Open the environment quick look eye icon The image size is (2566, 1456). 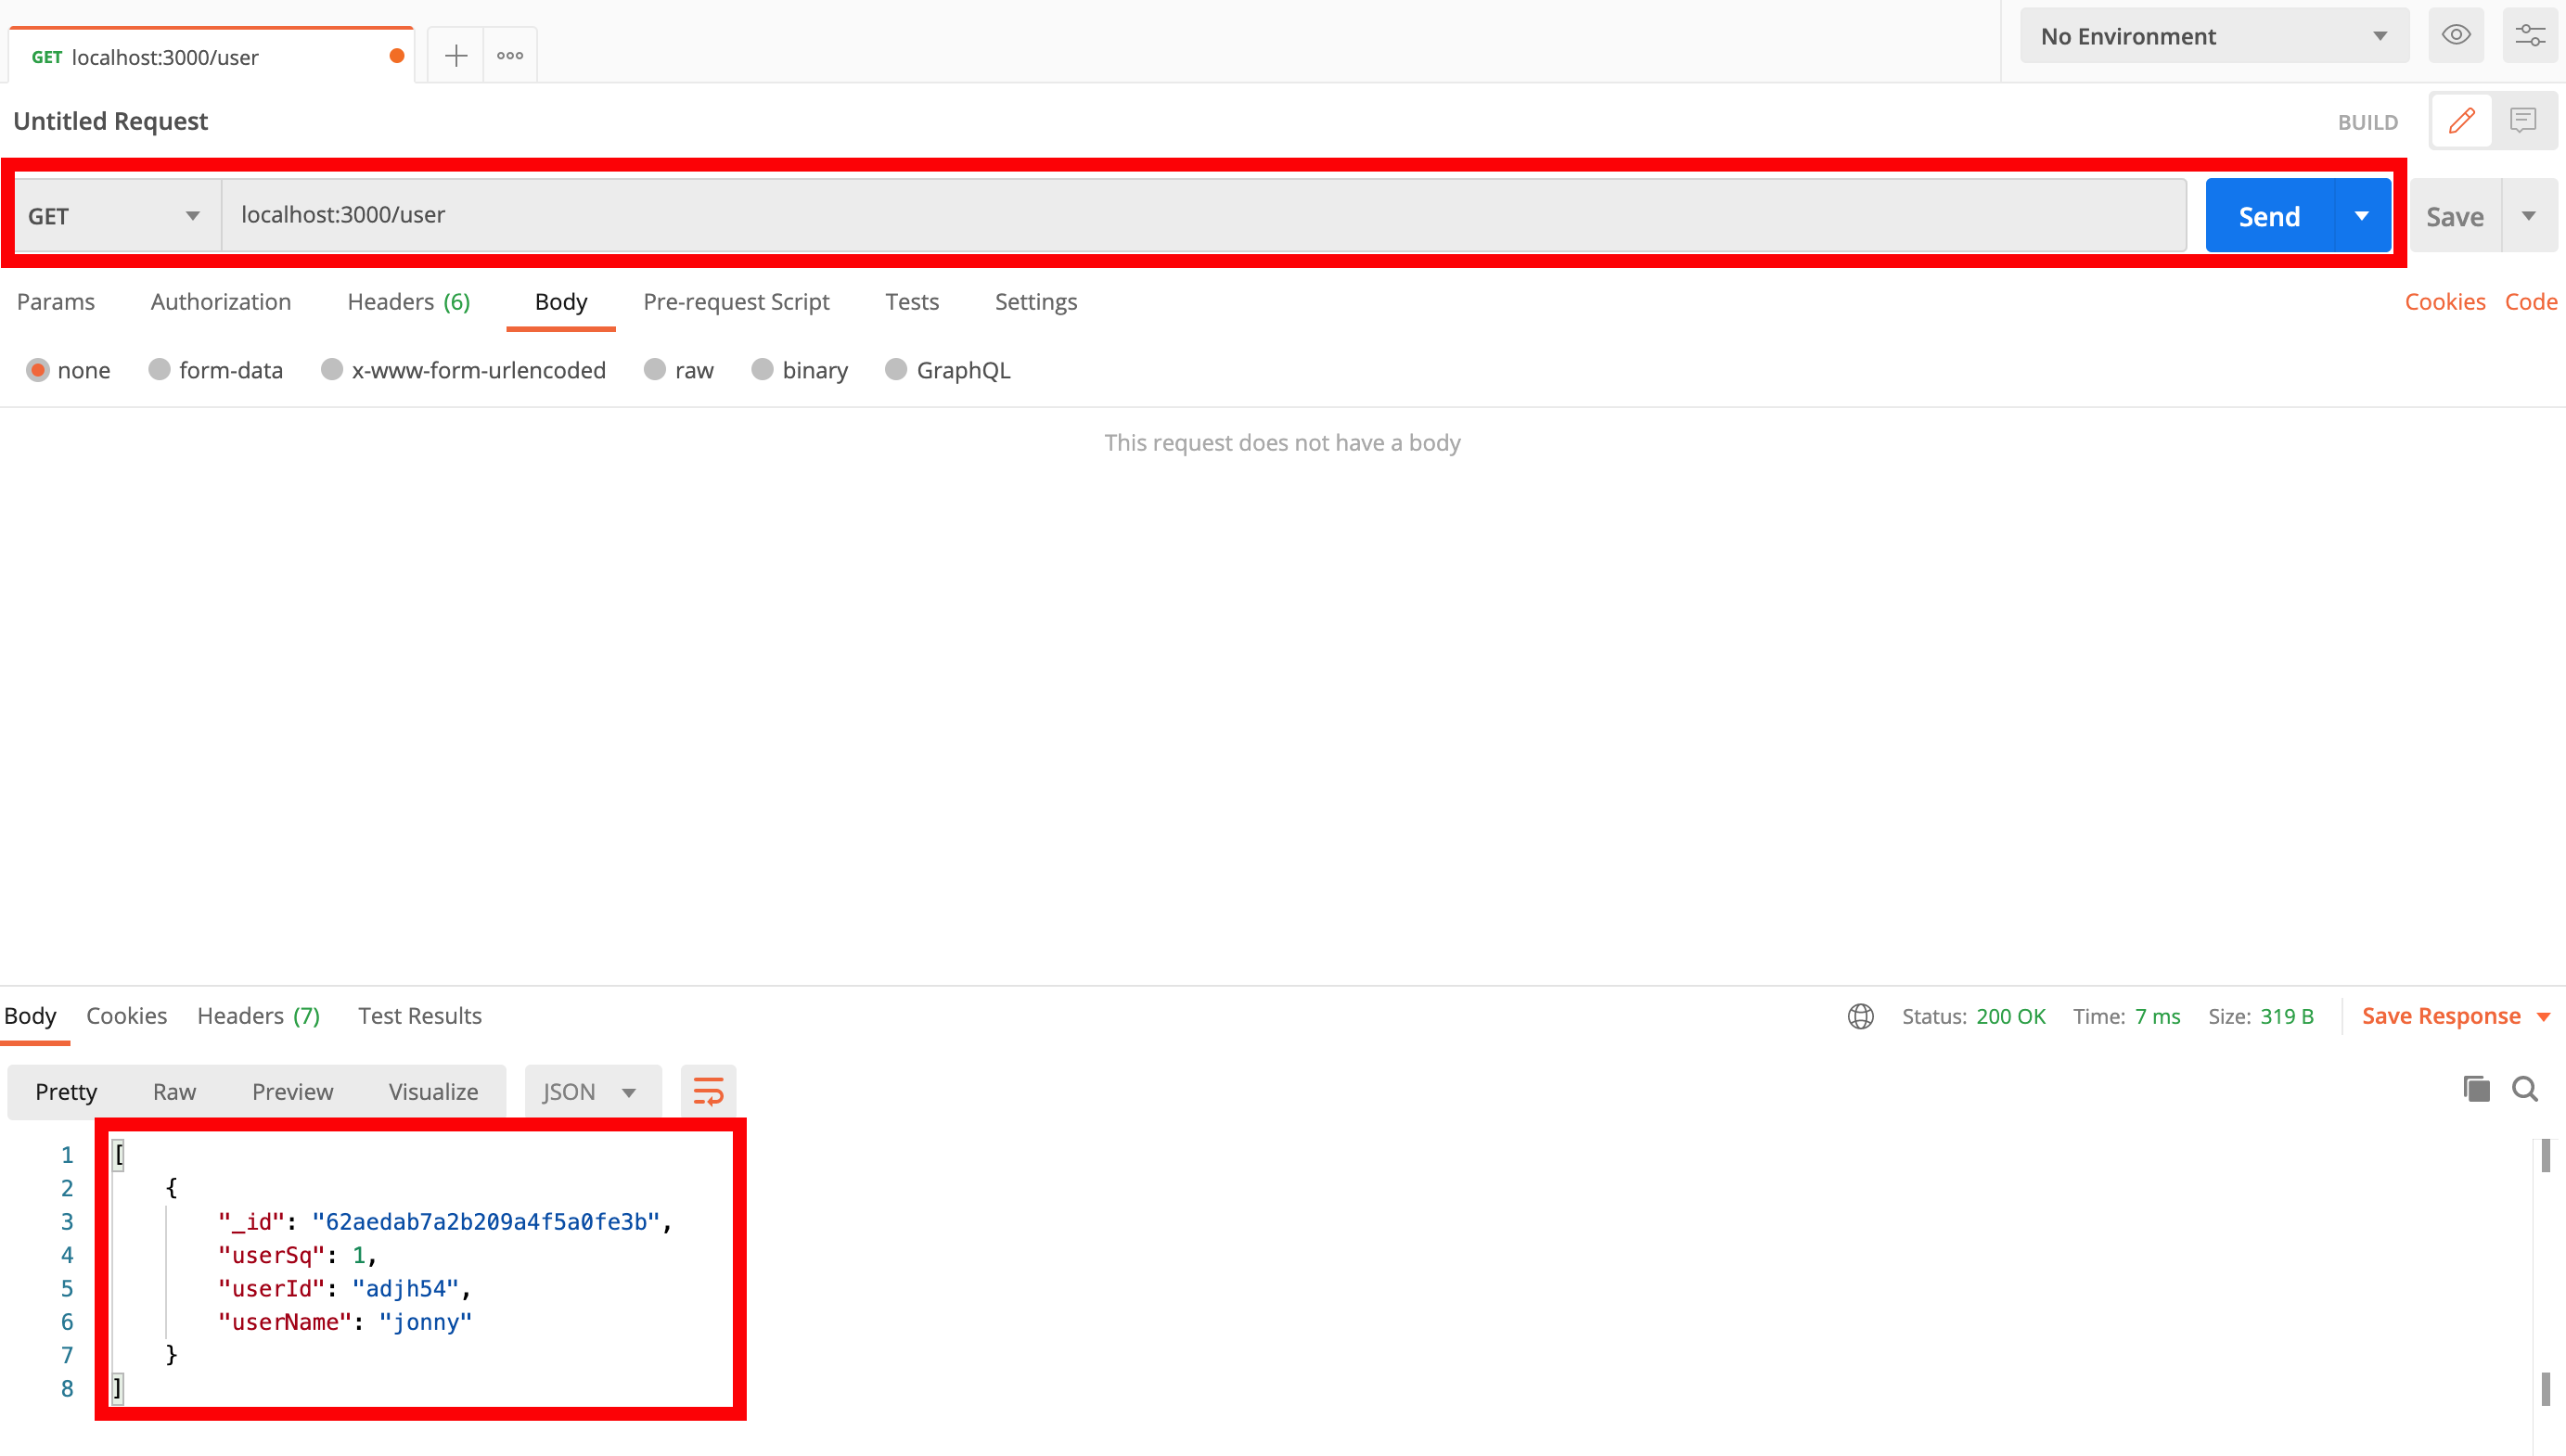(x=2456, y=36)
